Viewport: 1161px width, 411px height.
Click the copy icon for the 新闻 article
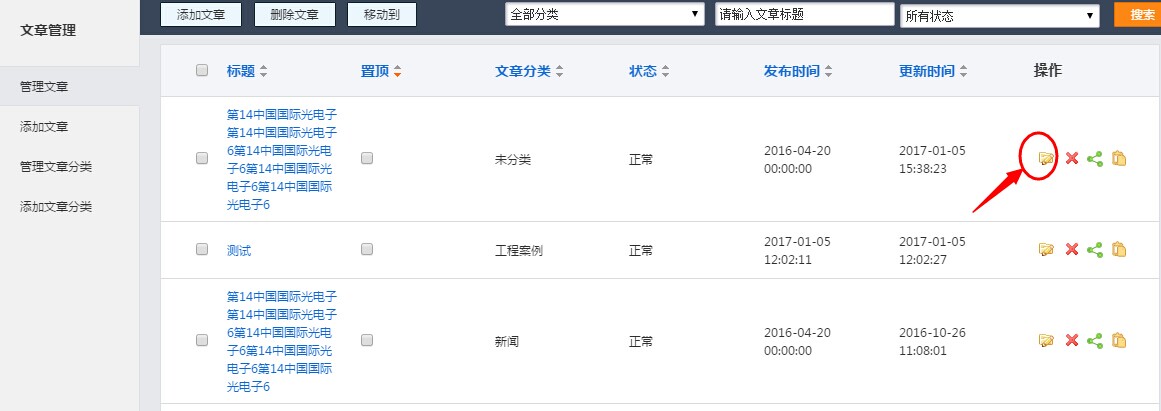point(1119,341)
